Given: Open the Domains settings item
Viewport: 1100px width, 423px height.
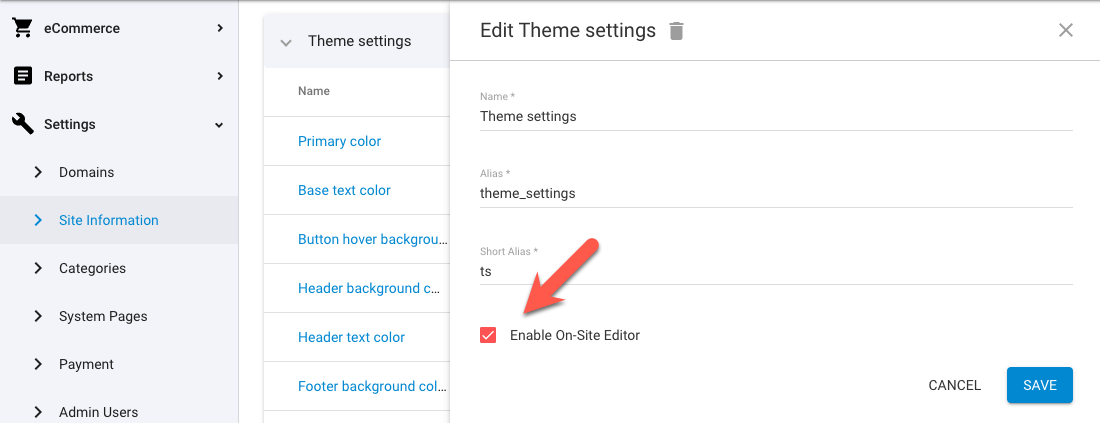Looking at the screenshot, I should (86, 172).
